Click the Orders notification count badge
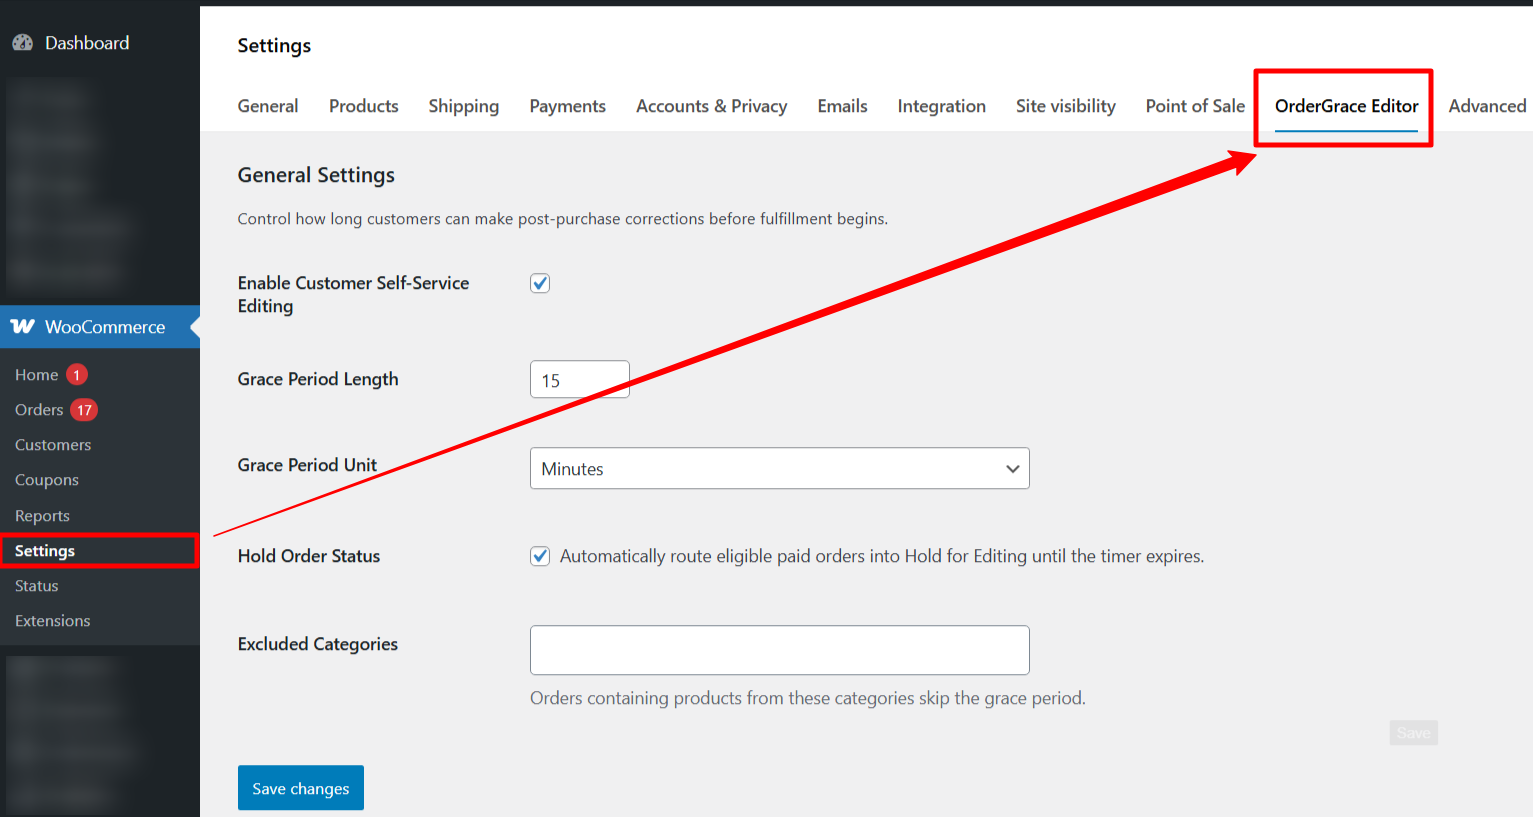This screenshot has height=817, width=1533. pos(84,409)
